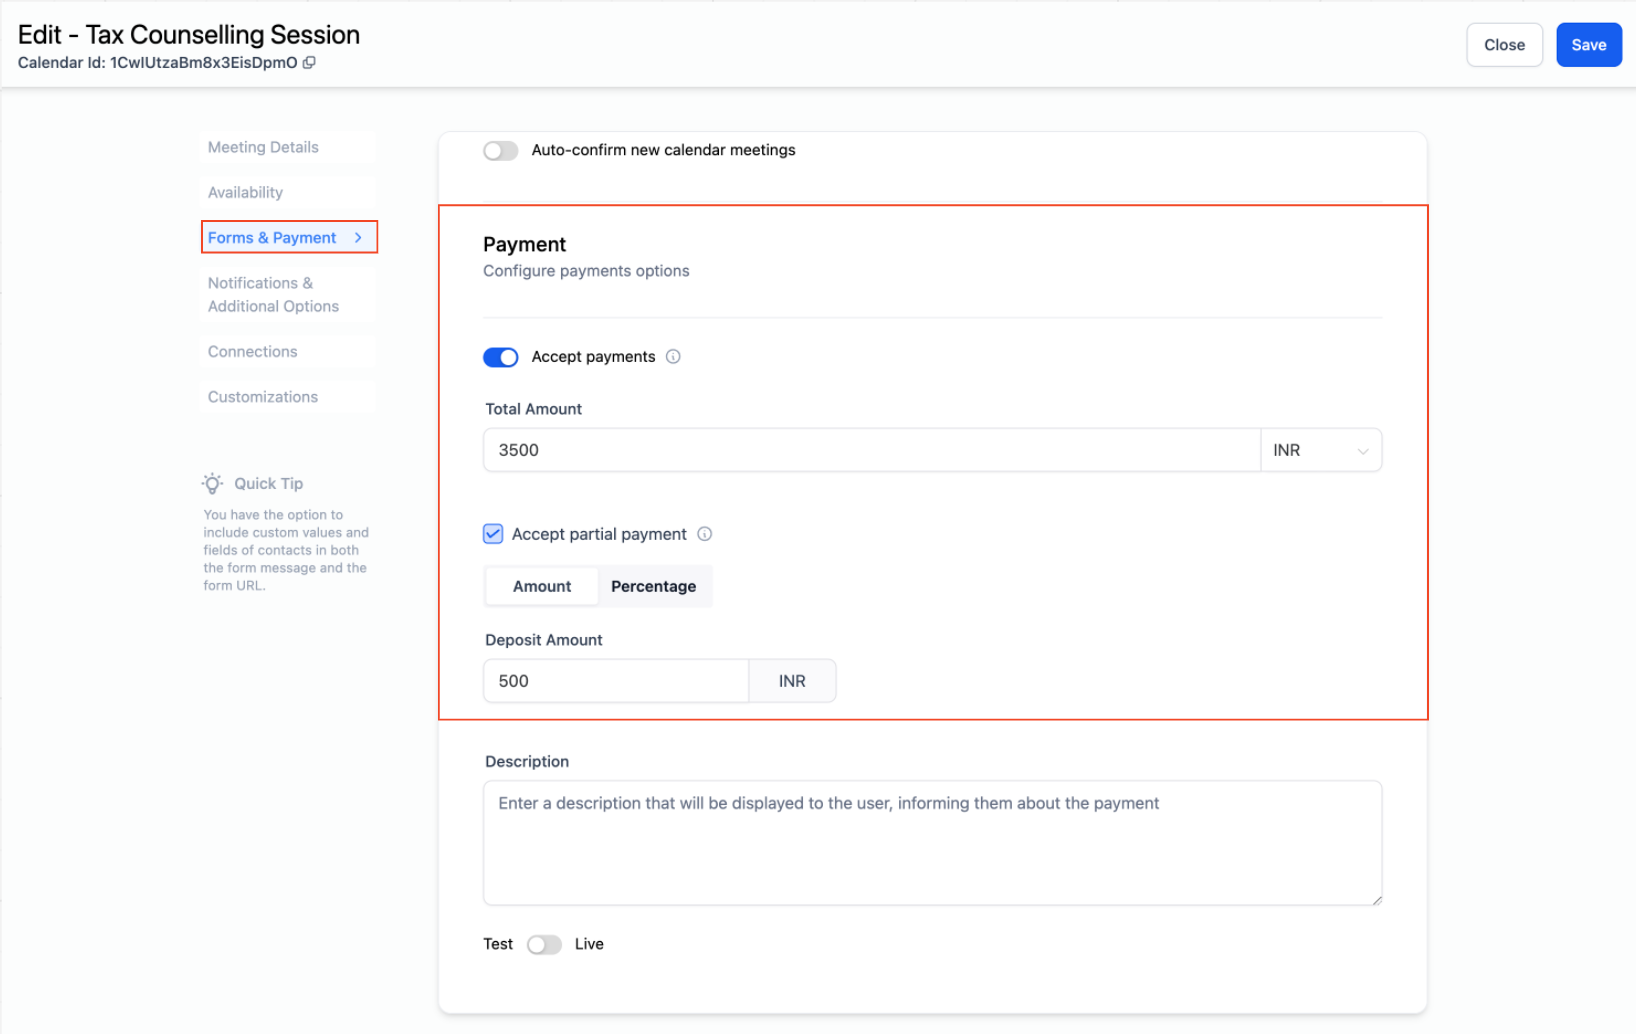Click info icon next to Accept payments
This screenshot has height=1034, width=1636.
tap(673, 357)
